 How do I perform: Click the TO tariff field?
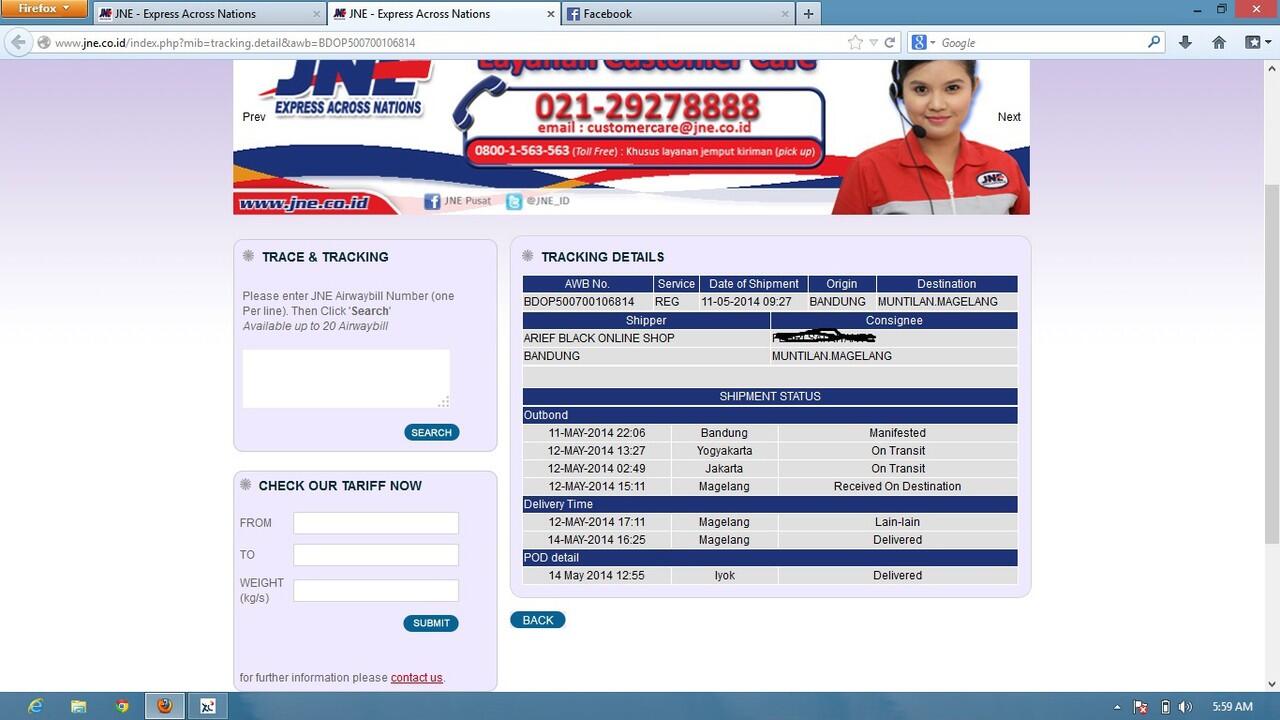click(x=376, y=555)
